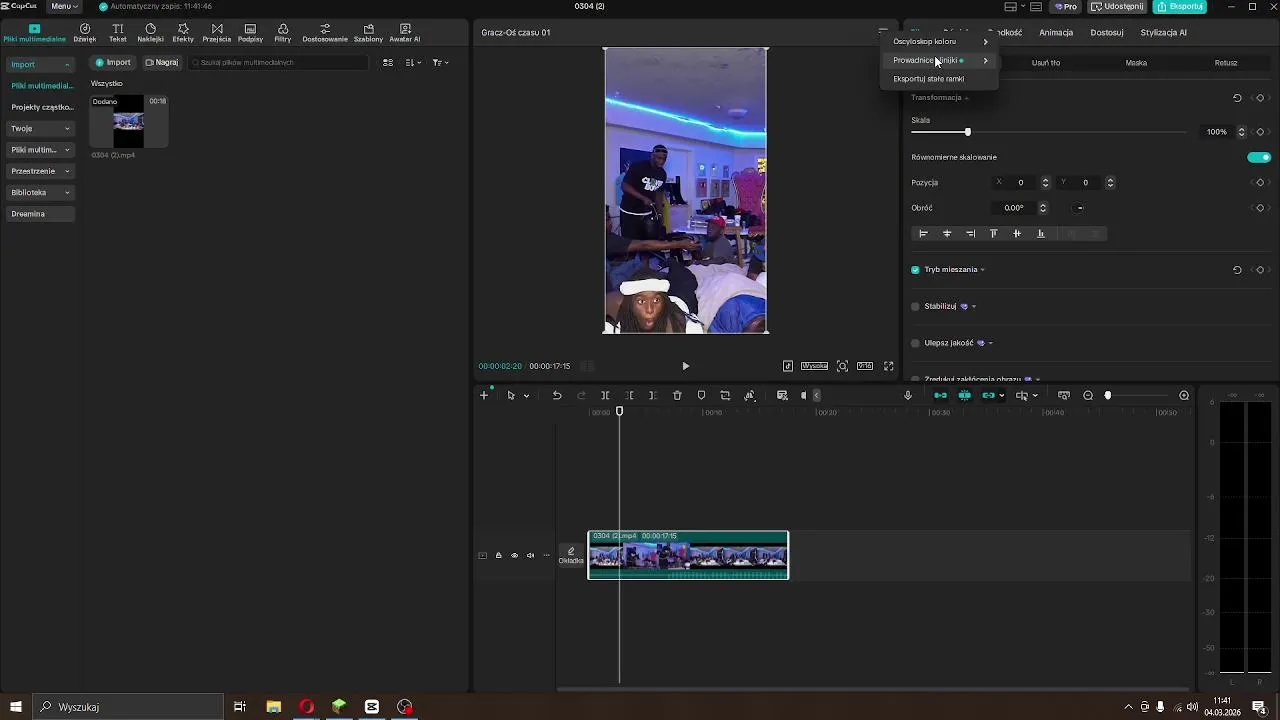Toggle auto-snapping icon in timeline toolbar
This screenshot has width=1280, height=720.
point(964,395)
